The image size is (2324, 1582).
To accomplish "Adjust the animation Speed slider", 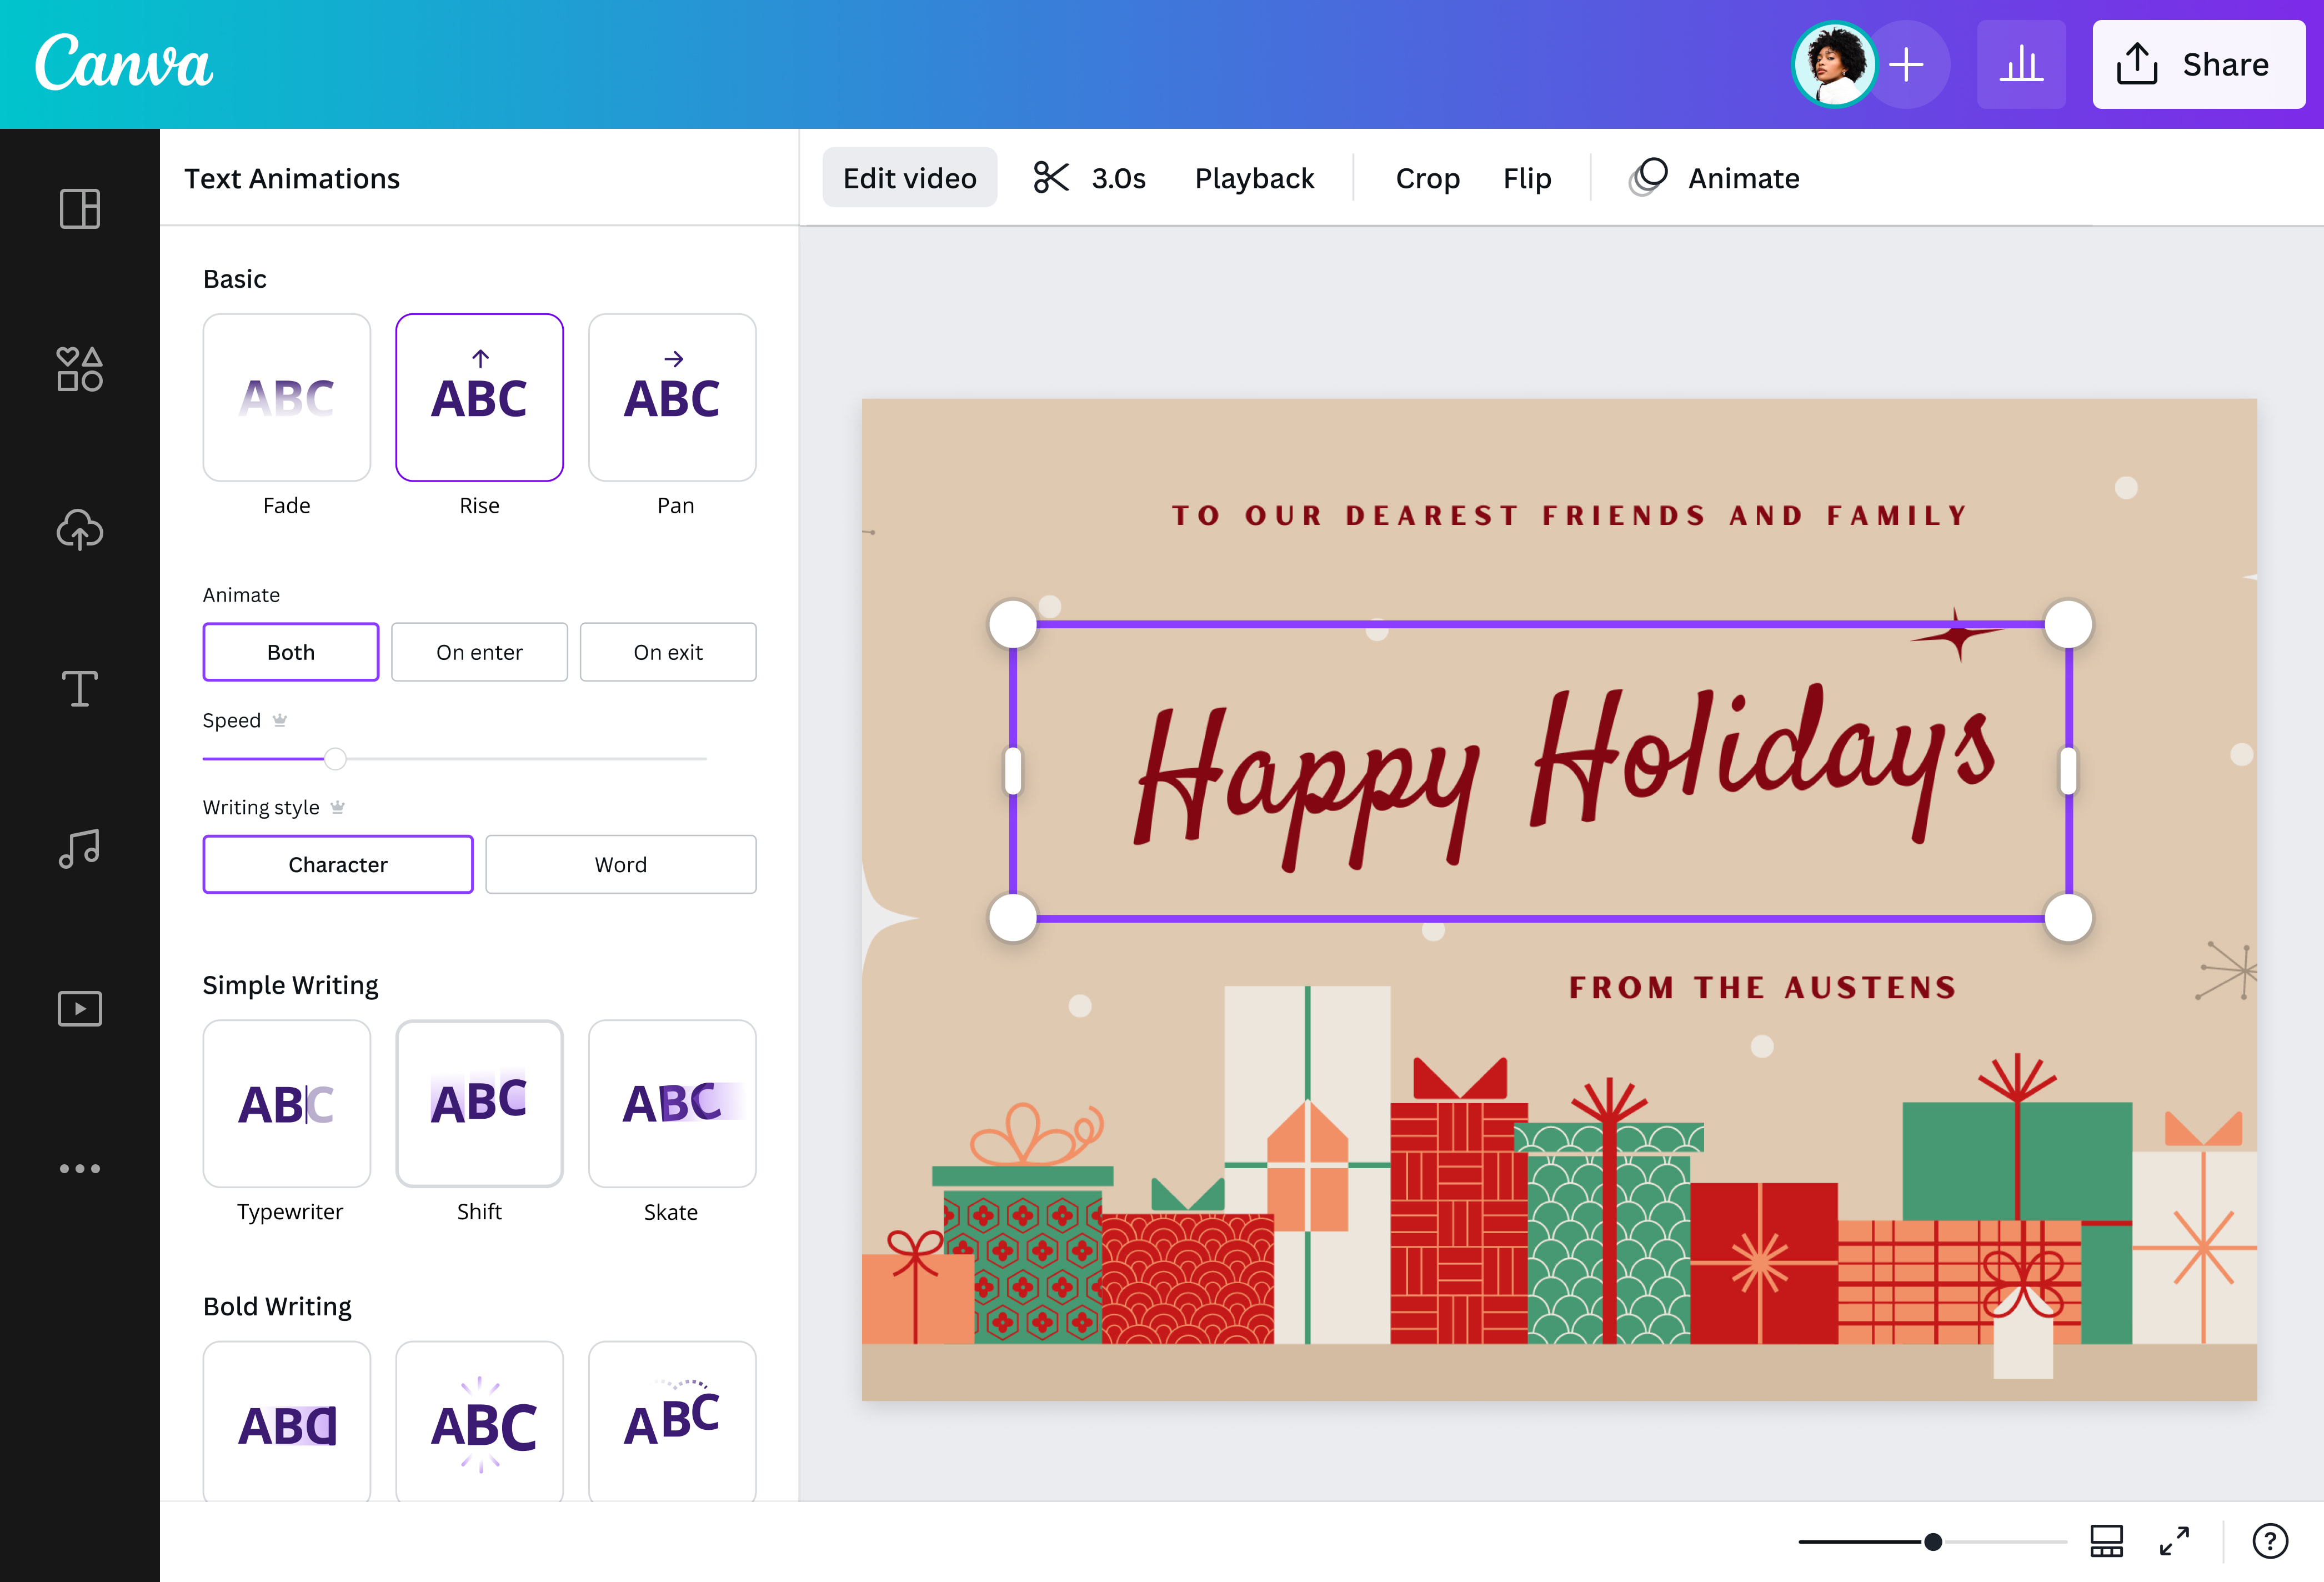I will click(x=335, y=759).
